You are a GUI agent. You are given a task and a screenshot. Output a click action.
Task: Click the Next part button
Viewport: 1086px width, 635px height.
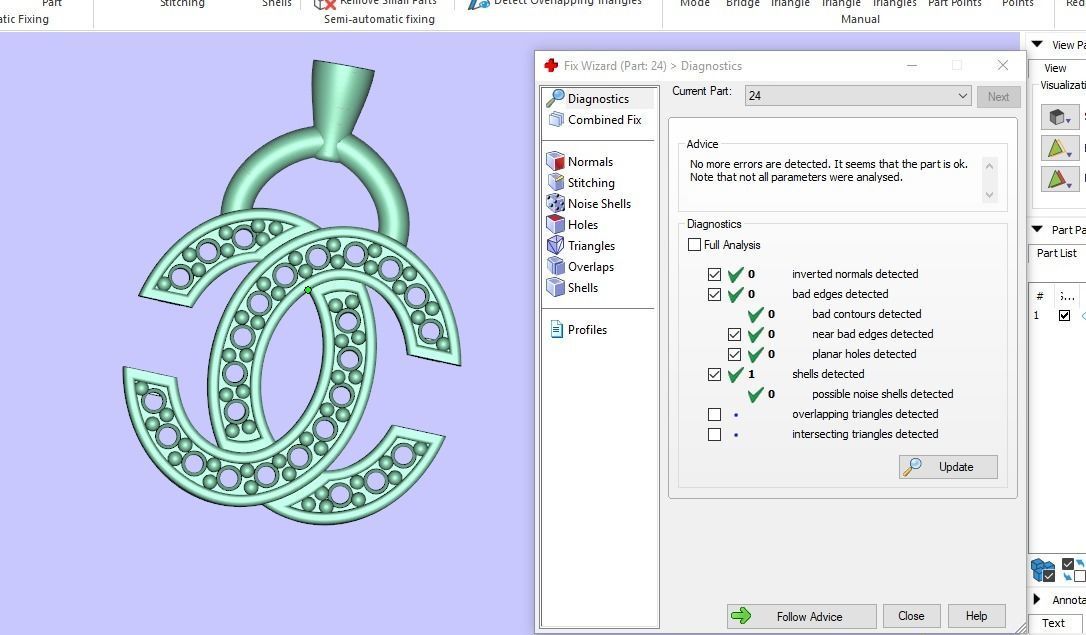tap(998, 97)
